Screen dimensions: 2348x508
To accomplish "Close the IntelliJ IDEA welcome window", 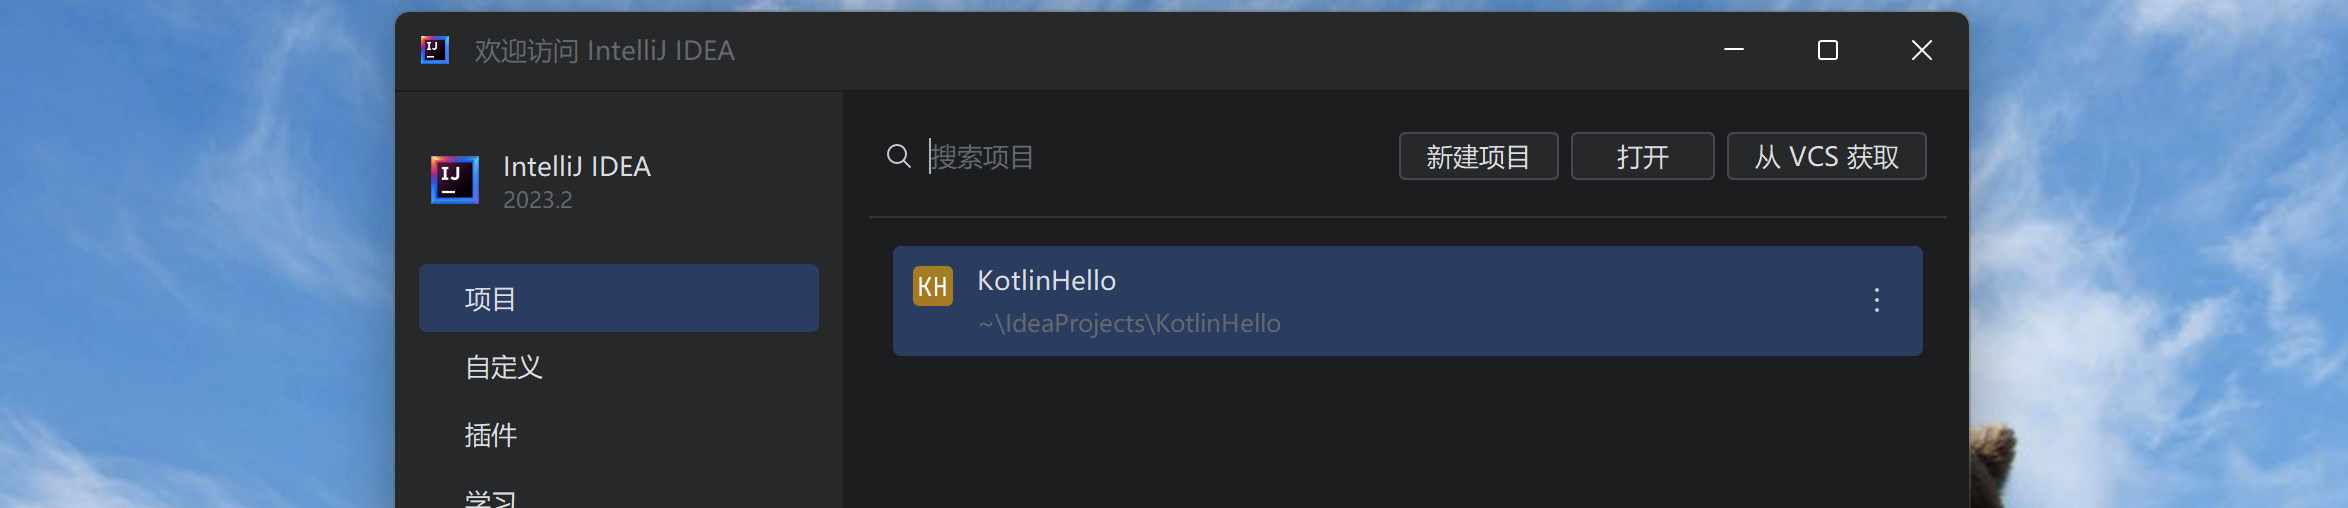I will coord(1922,50).
